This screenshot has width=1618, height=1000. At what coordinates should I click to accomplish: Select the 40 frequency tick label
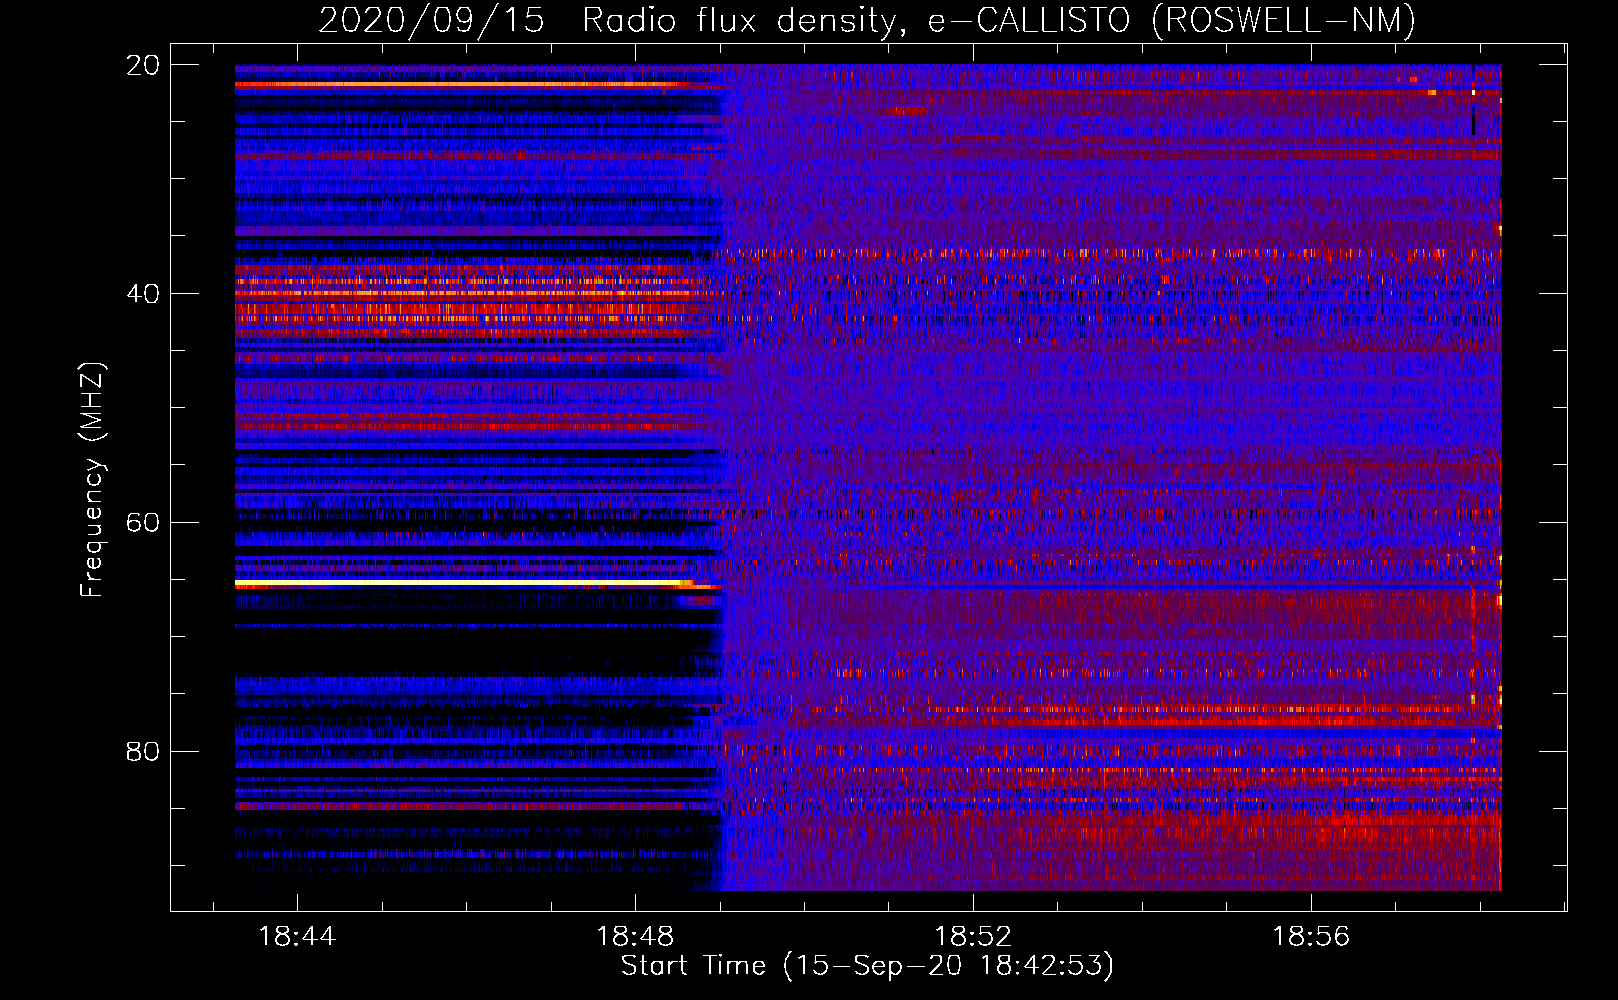tap(142, 294)
